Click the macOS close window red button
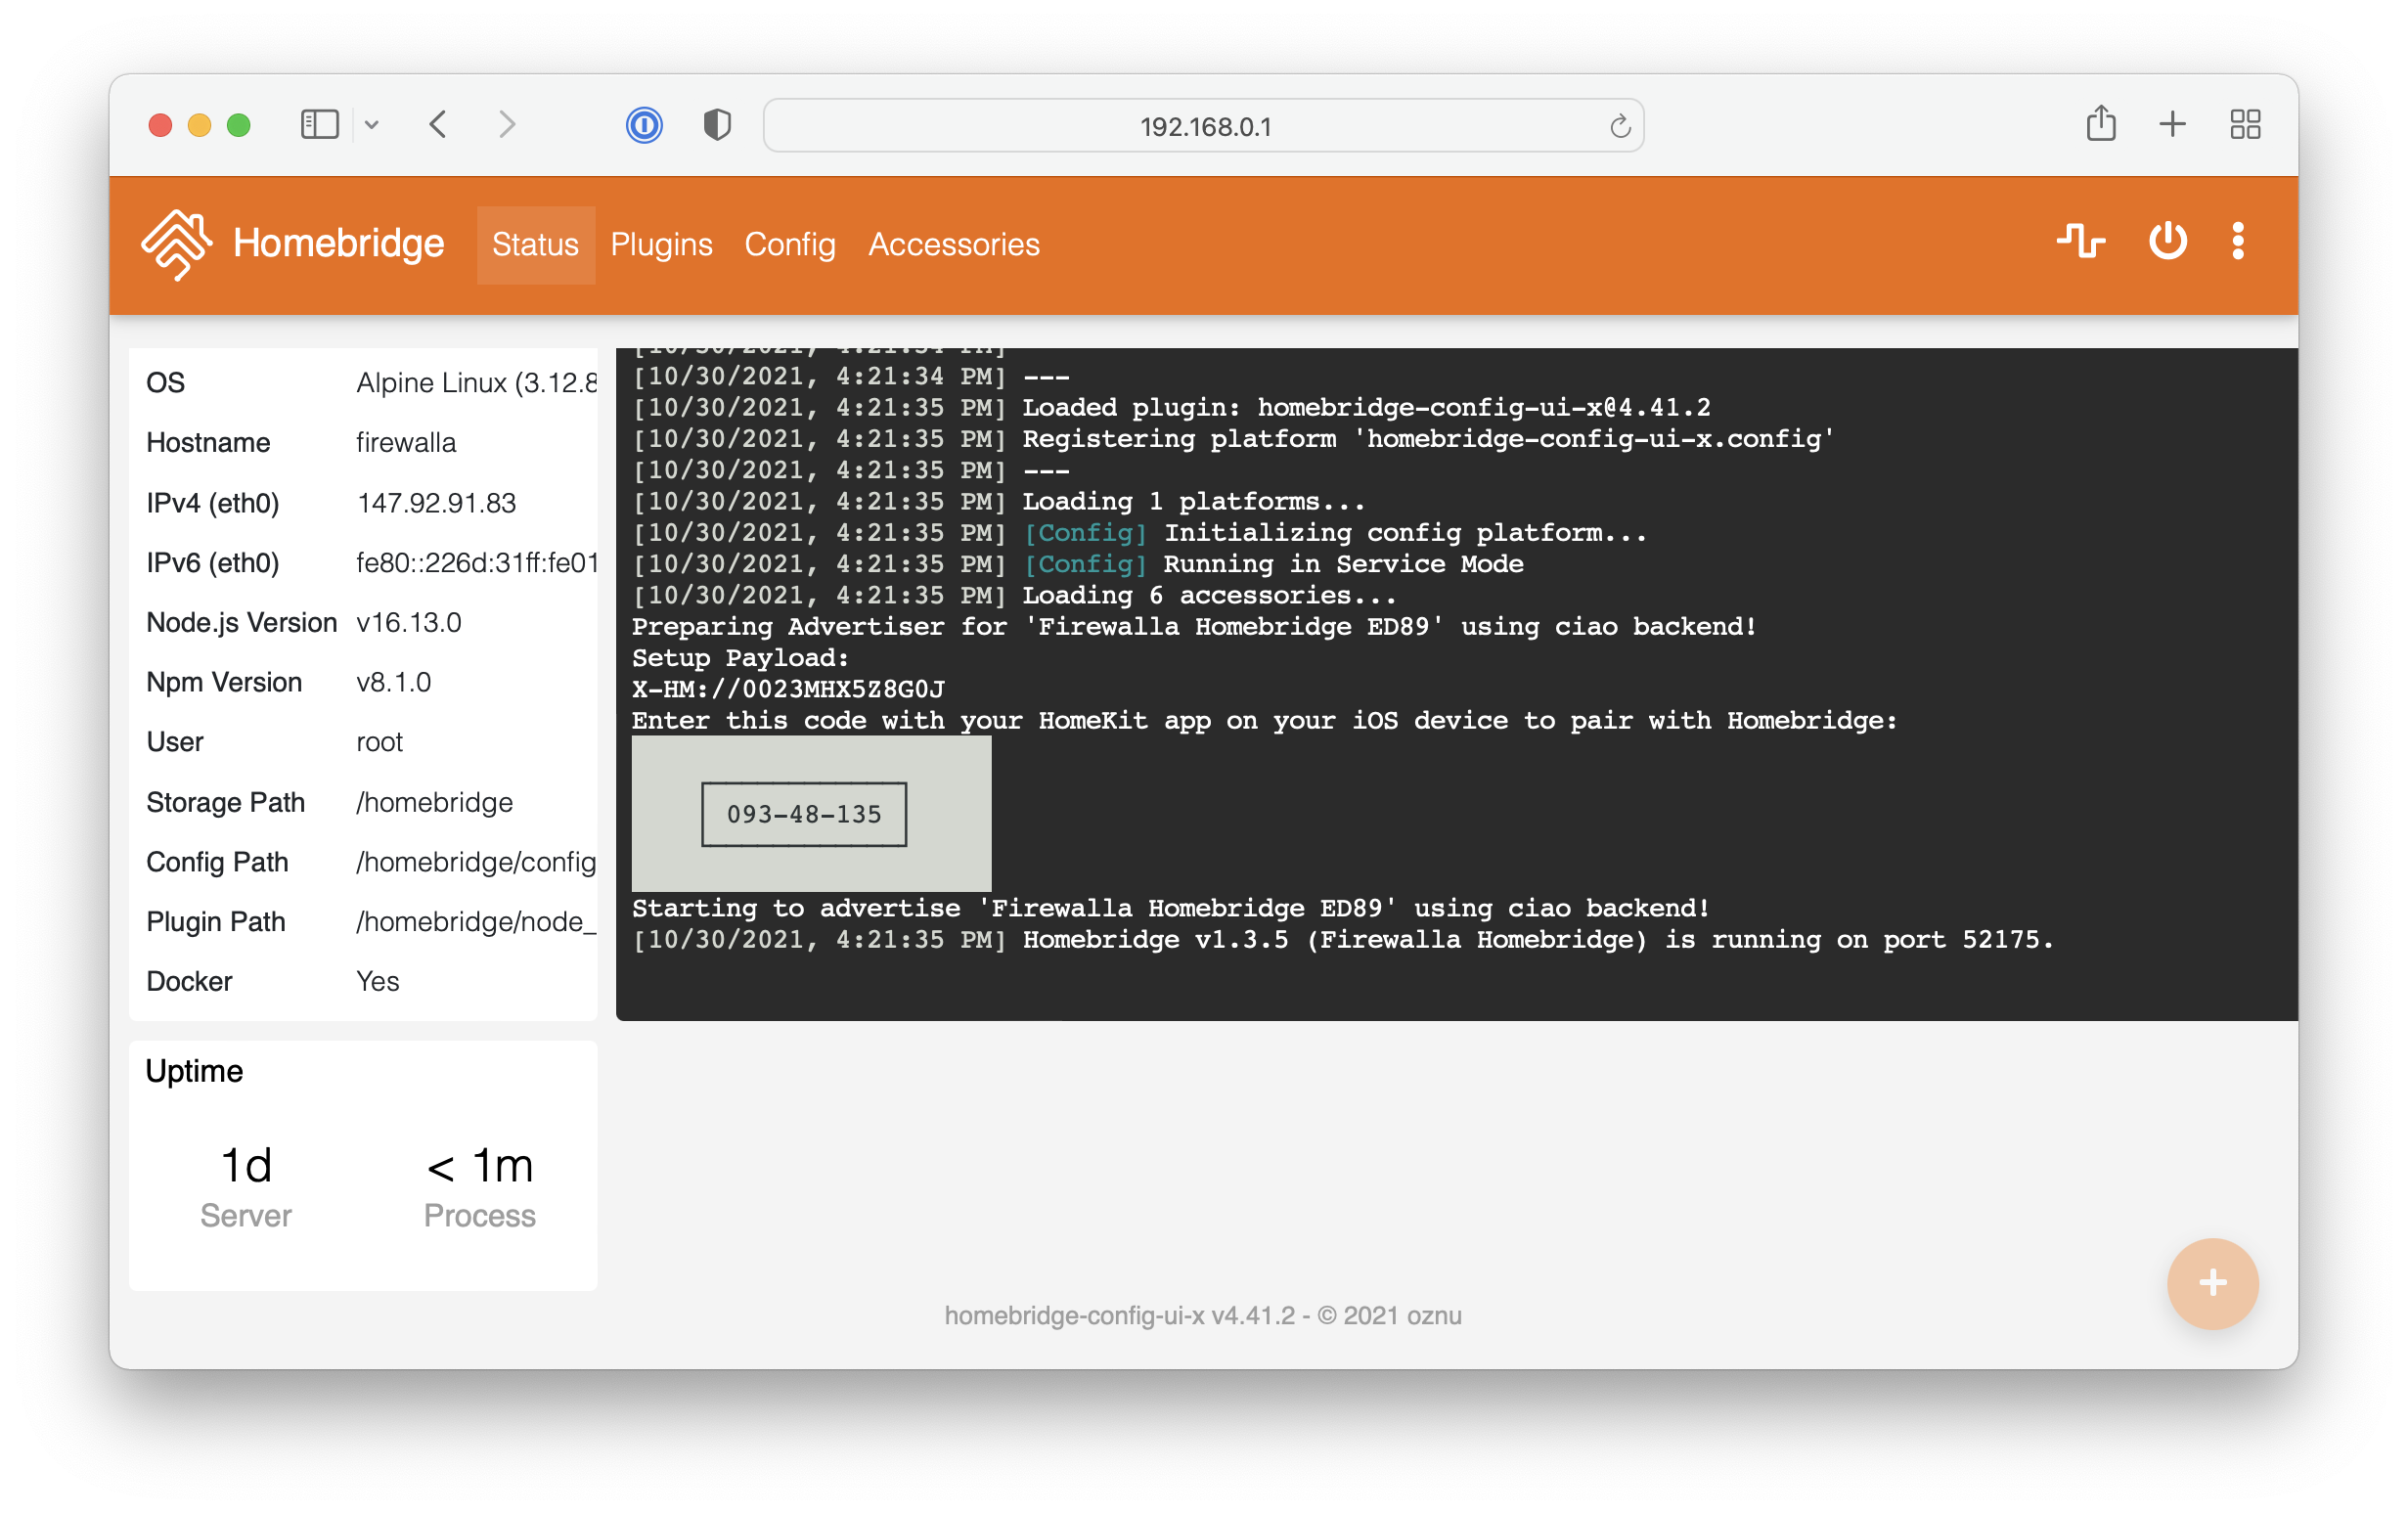The width and height of the screenshot is (2408, 1514). click(x=160, y=125)
